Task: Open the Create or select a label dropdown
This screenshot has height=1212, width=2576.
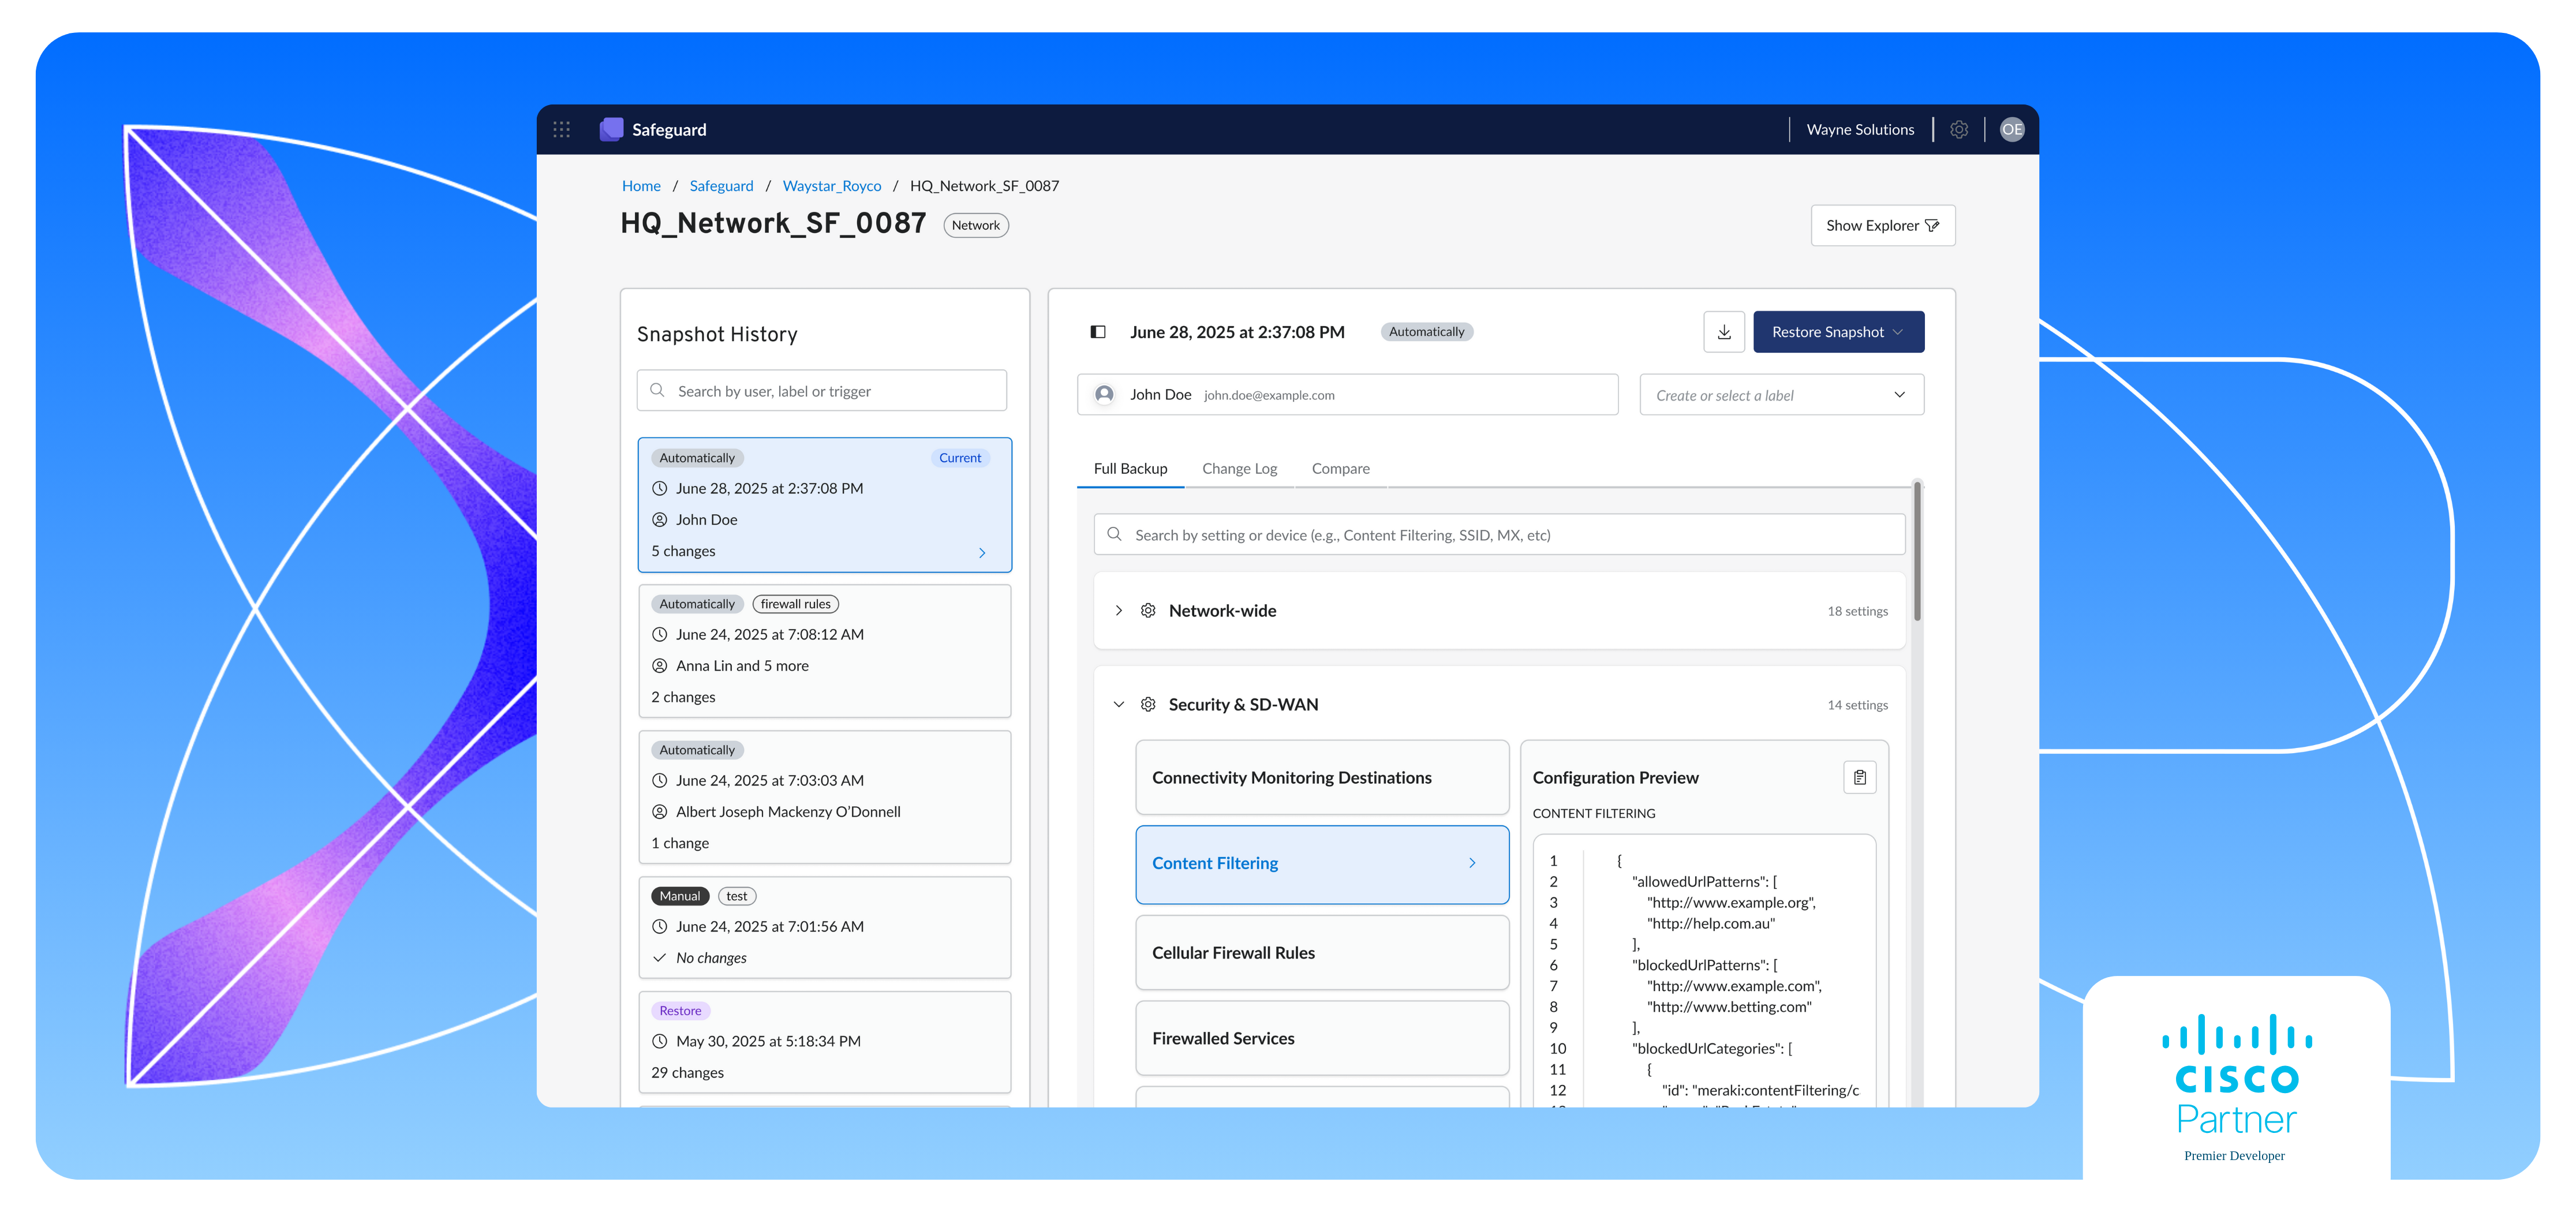Action: click(1781, 394)
